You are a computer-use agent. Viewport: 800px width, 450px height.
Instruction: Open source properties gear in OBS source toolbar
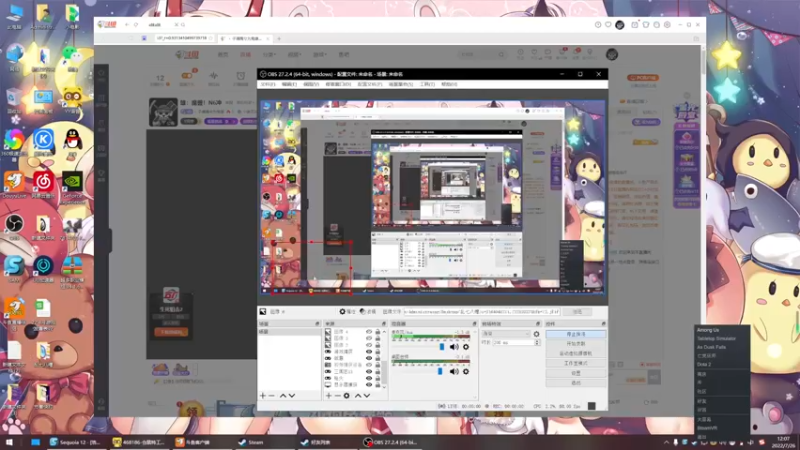point(342,311)
